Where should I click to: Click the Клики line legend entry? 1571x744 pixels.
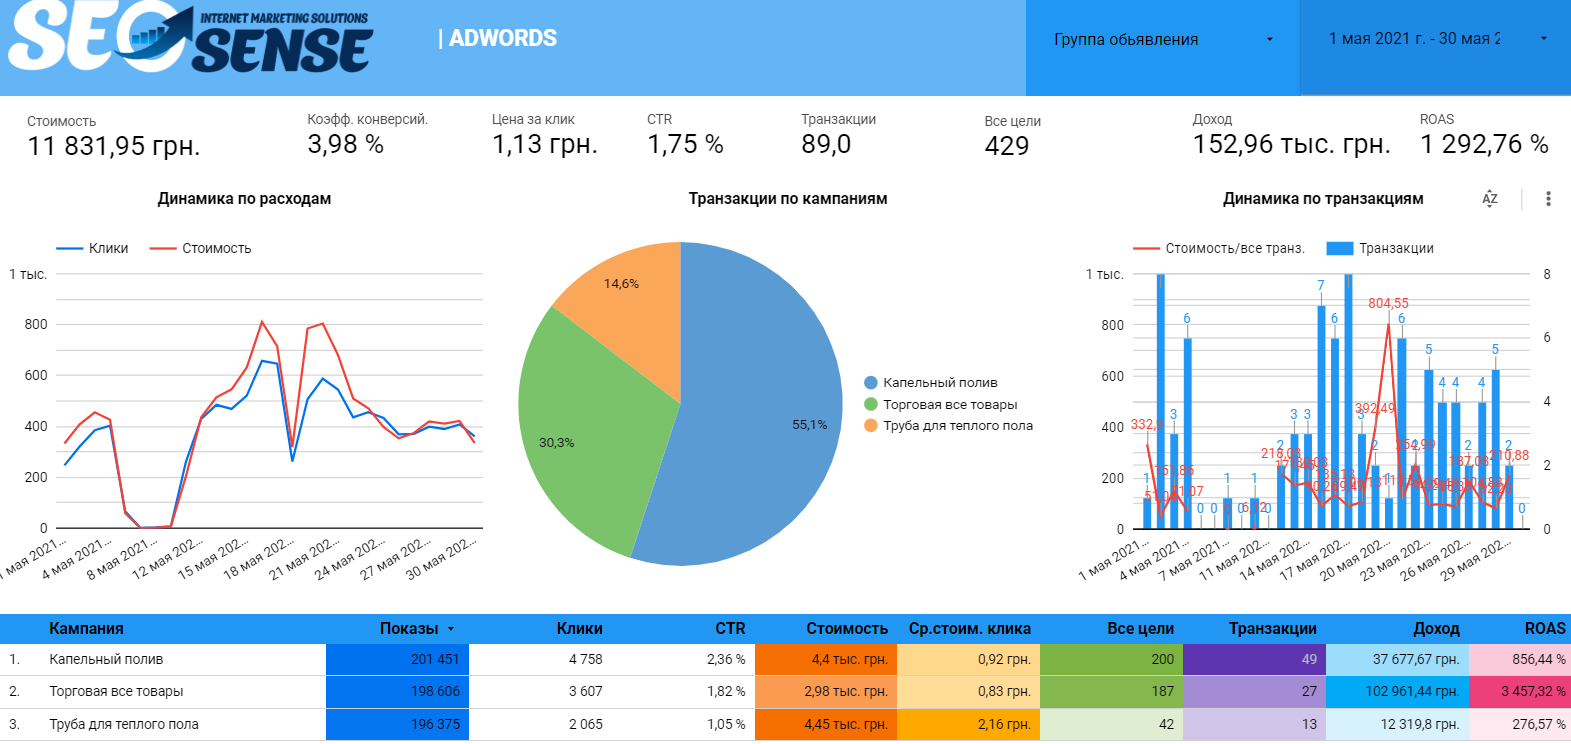click(93, 248)
